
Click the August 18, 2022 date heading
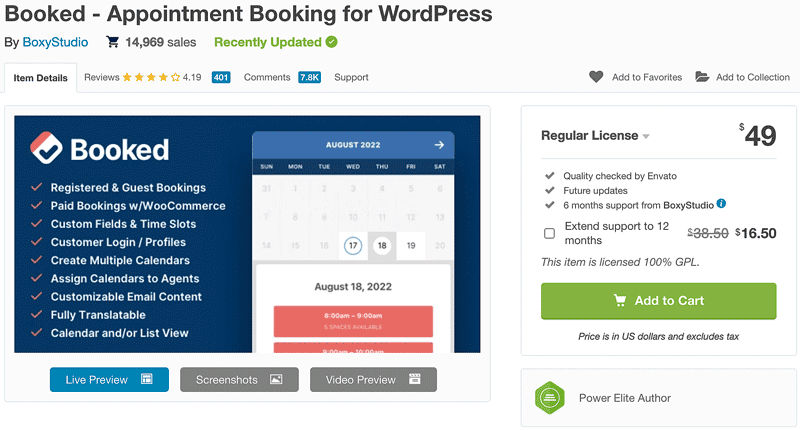(x=353, y=287)
